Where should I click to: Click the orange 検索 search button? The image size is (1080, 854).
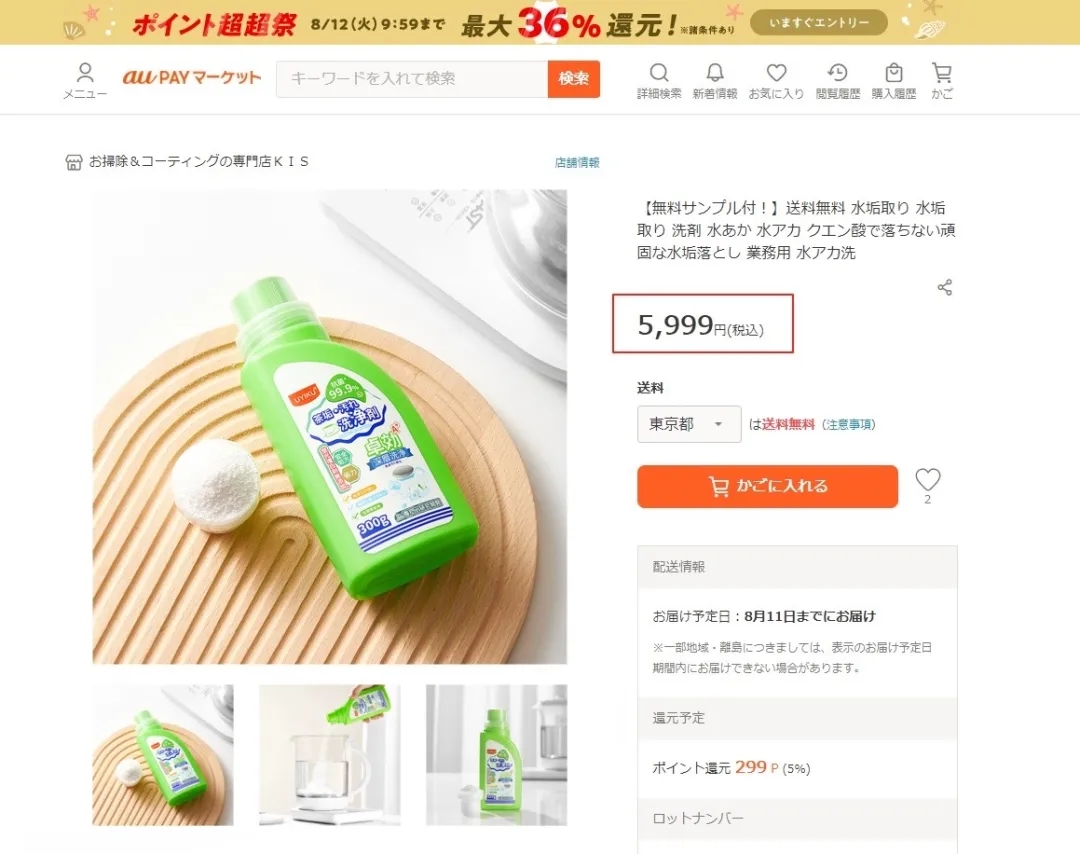point(574,79)
